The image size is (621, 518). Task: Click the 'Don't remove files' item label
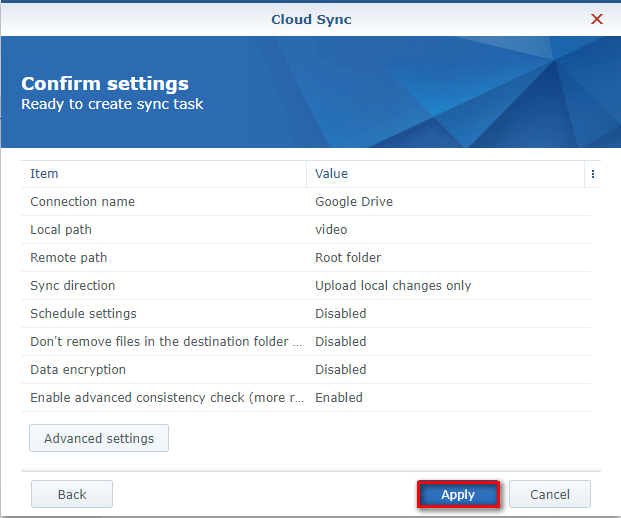(x=165, y=342)
